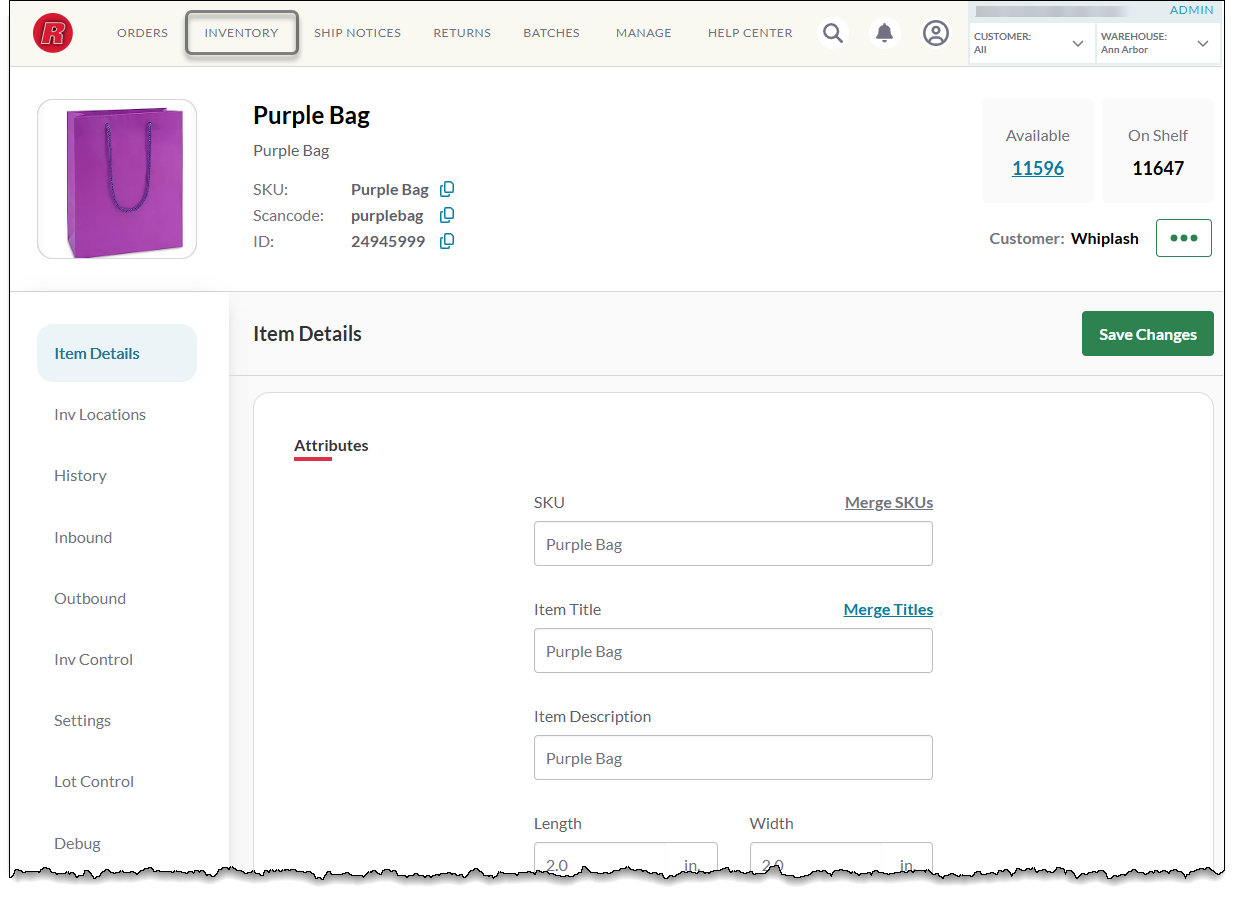
Task: Open more actions with the ellipsis button
Action: pos(1183,237)
